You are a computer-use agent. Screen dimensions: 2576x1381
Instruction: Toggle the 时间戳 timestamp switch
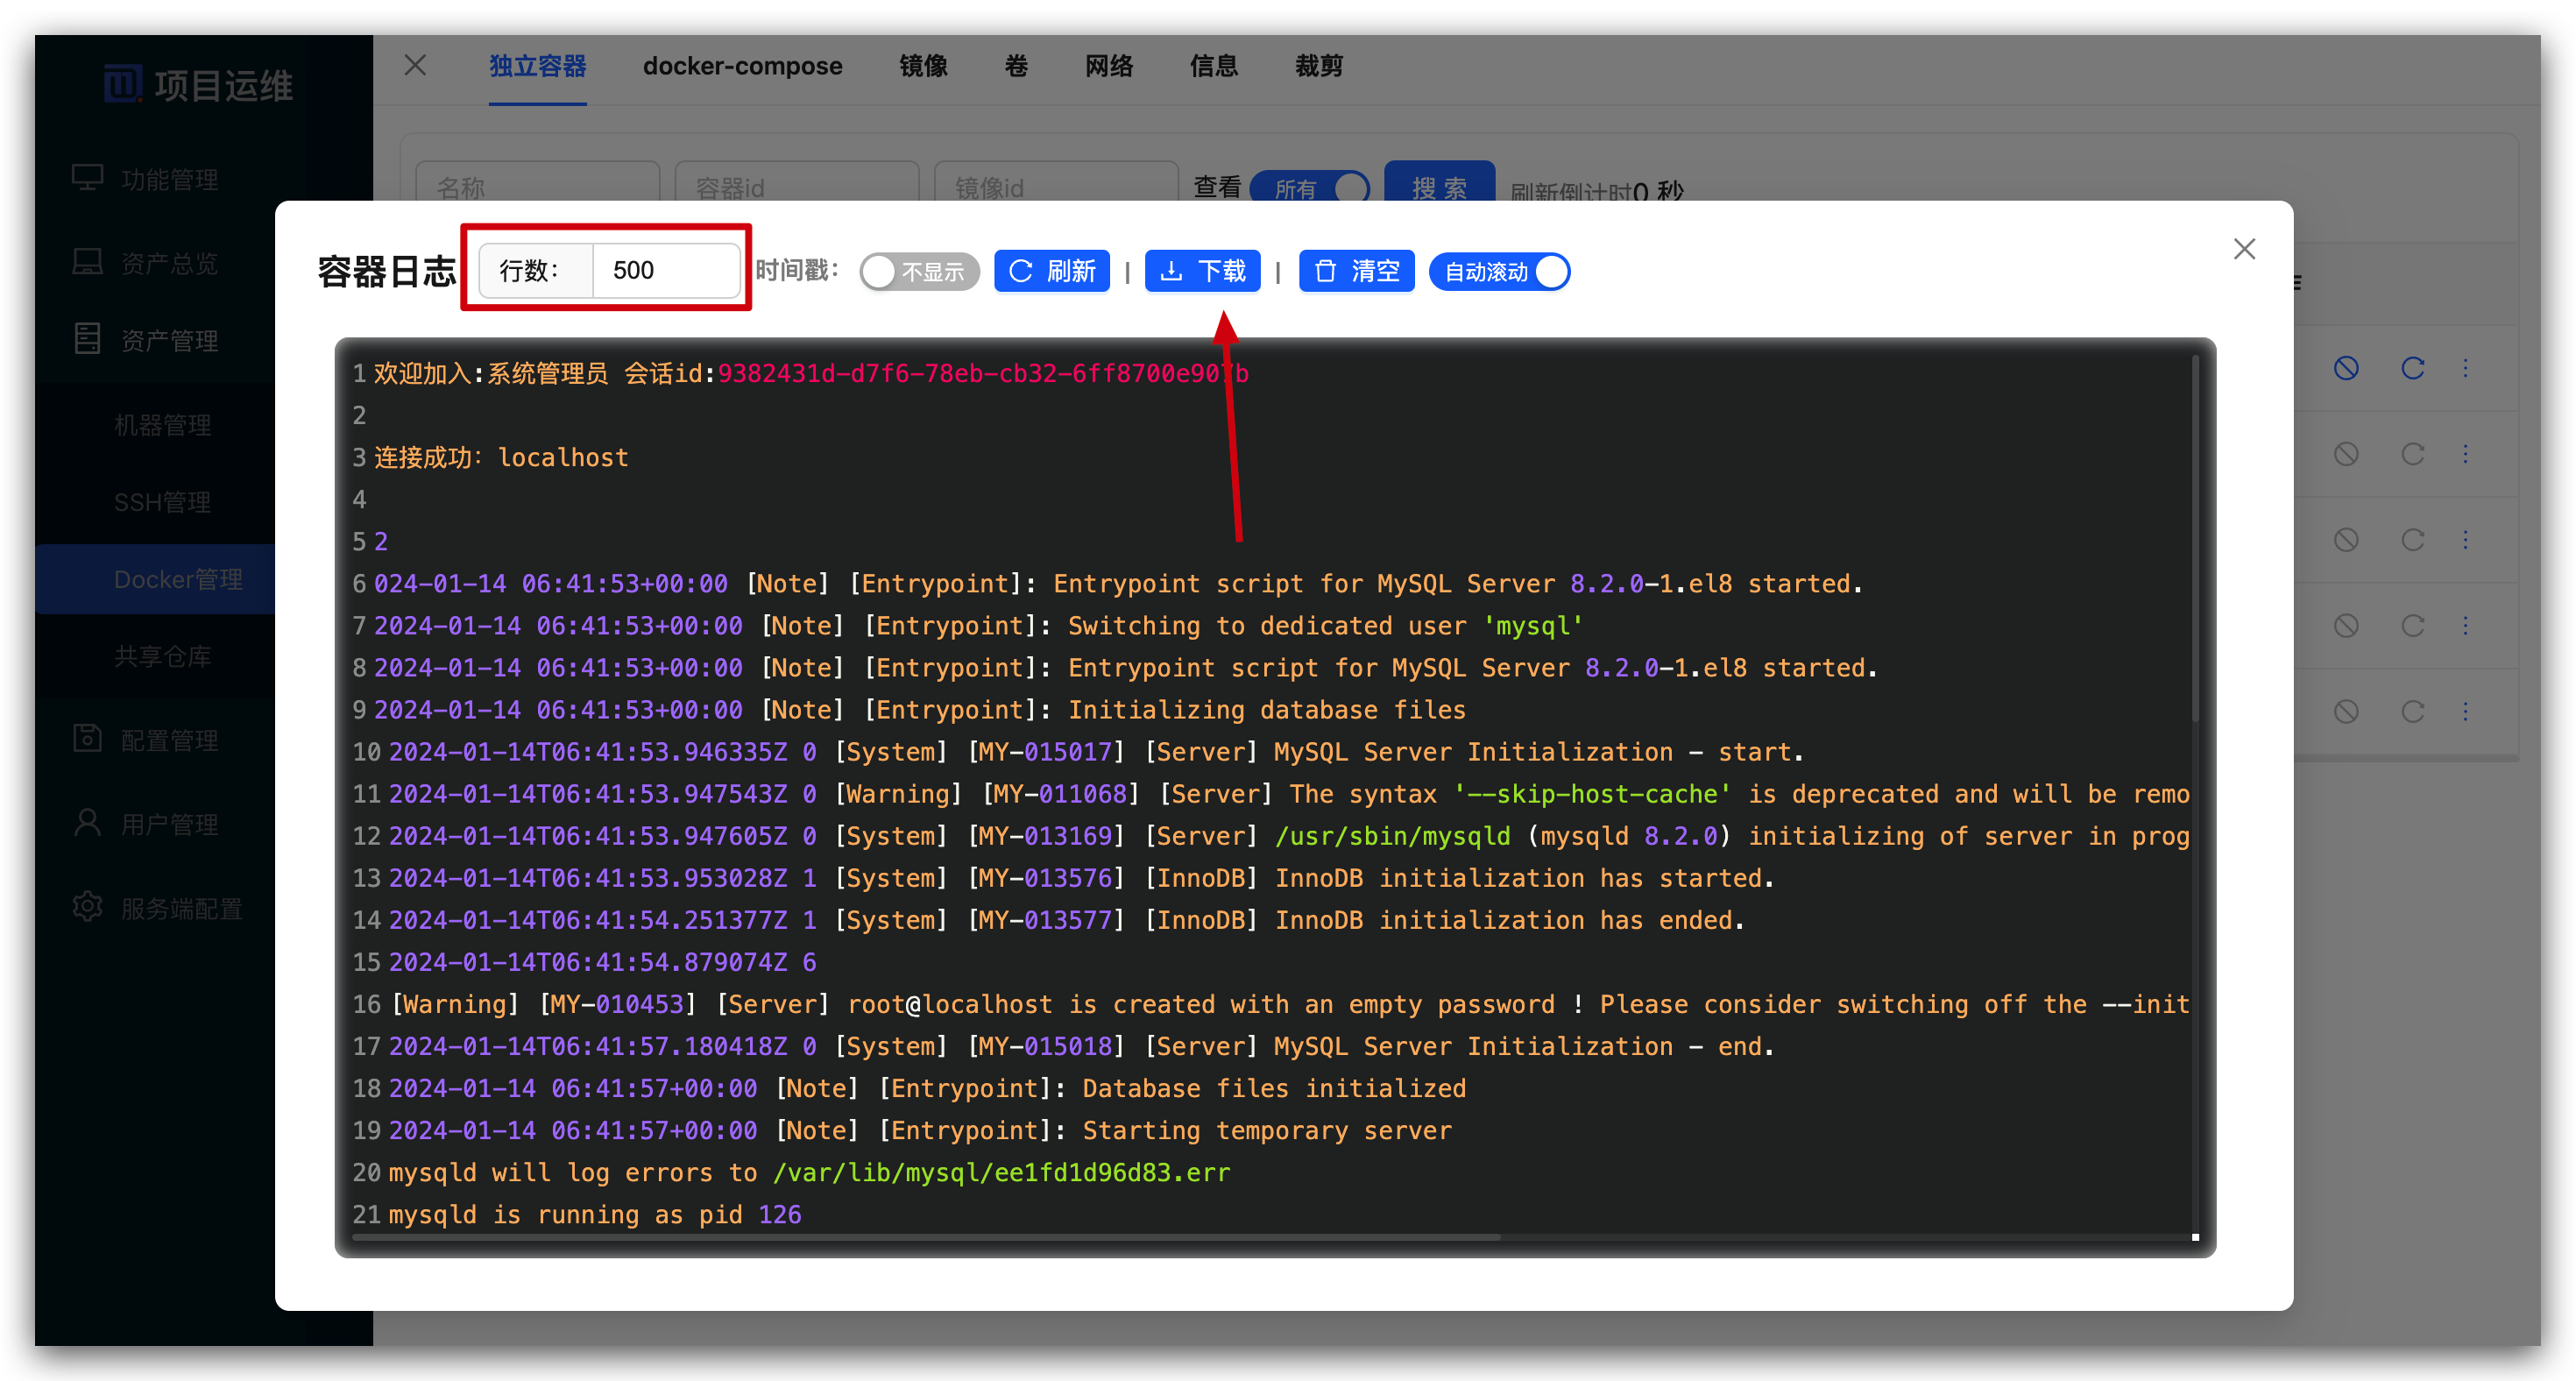[918, 271]
